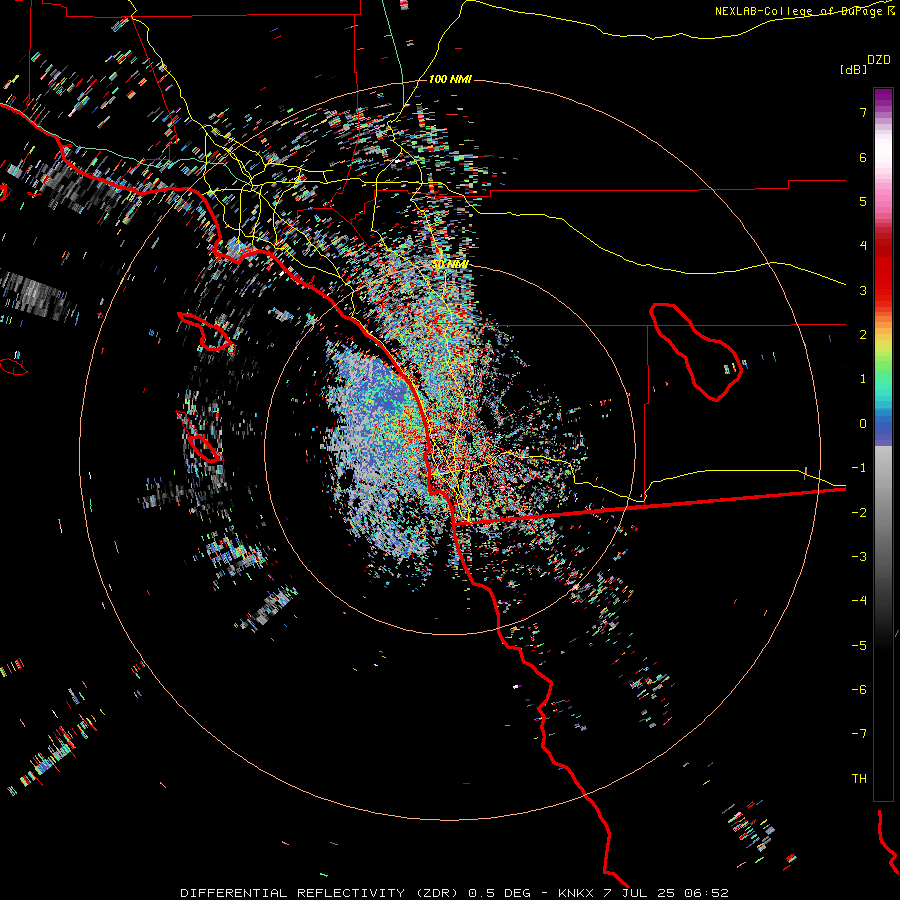The width and height of the screenshot is (900, 900).
Task: Click the 5 value on the scale
Action: click(x=863, y=201)
